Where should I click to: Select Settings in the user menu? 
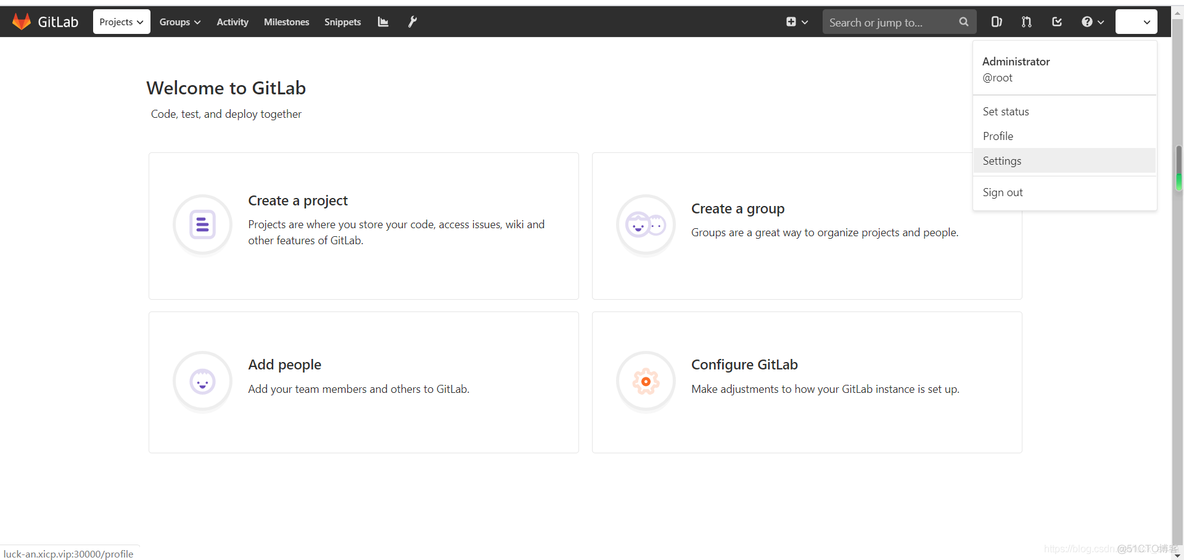[x=1002, y=161]
